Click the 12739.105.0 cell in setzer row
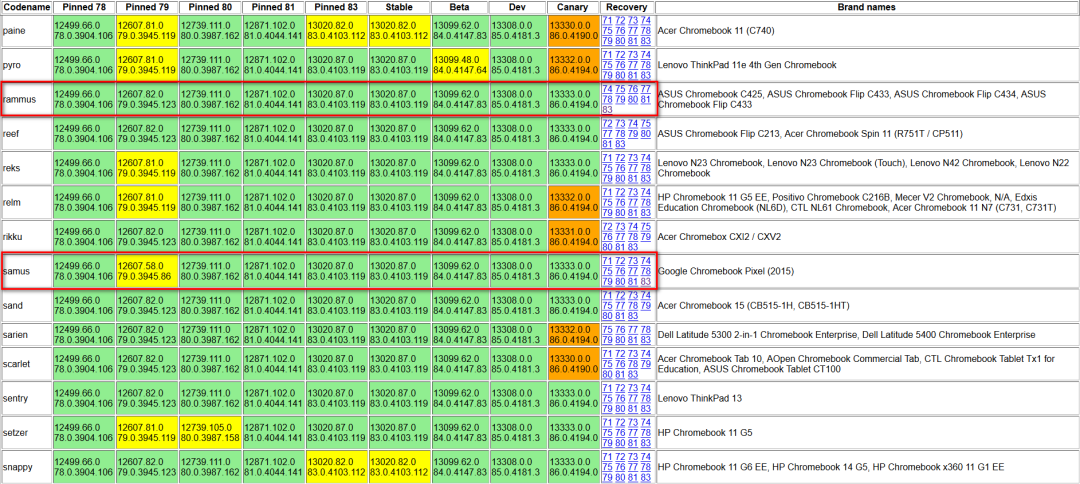1080x484 pixels. point(209,433)
